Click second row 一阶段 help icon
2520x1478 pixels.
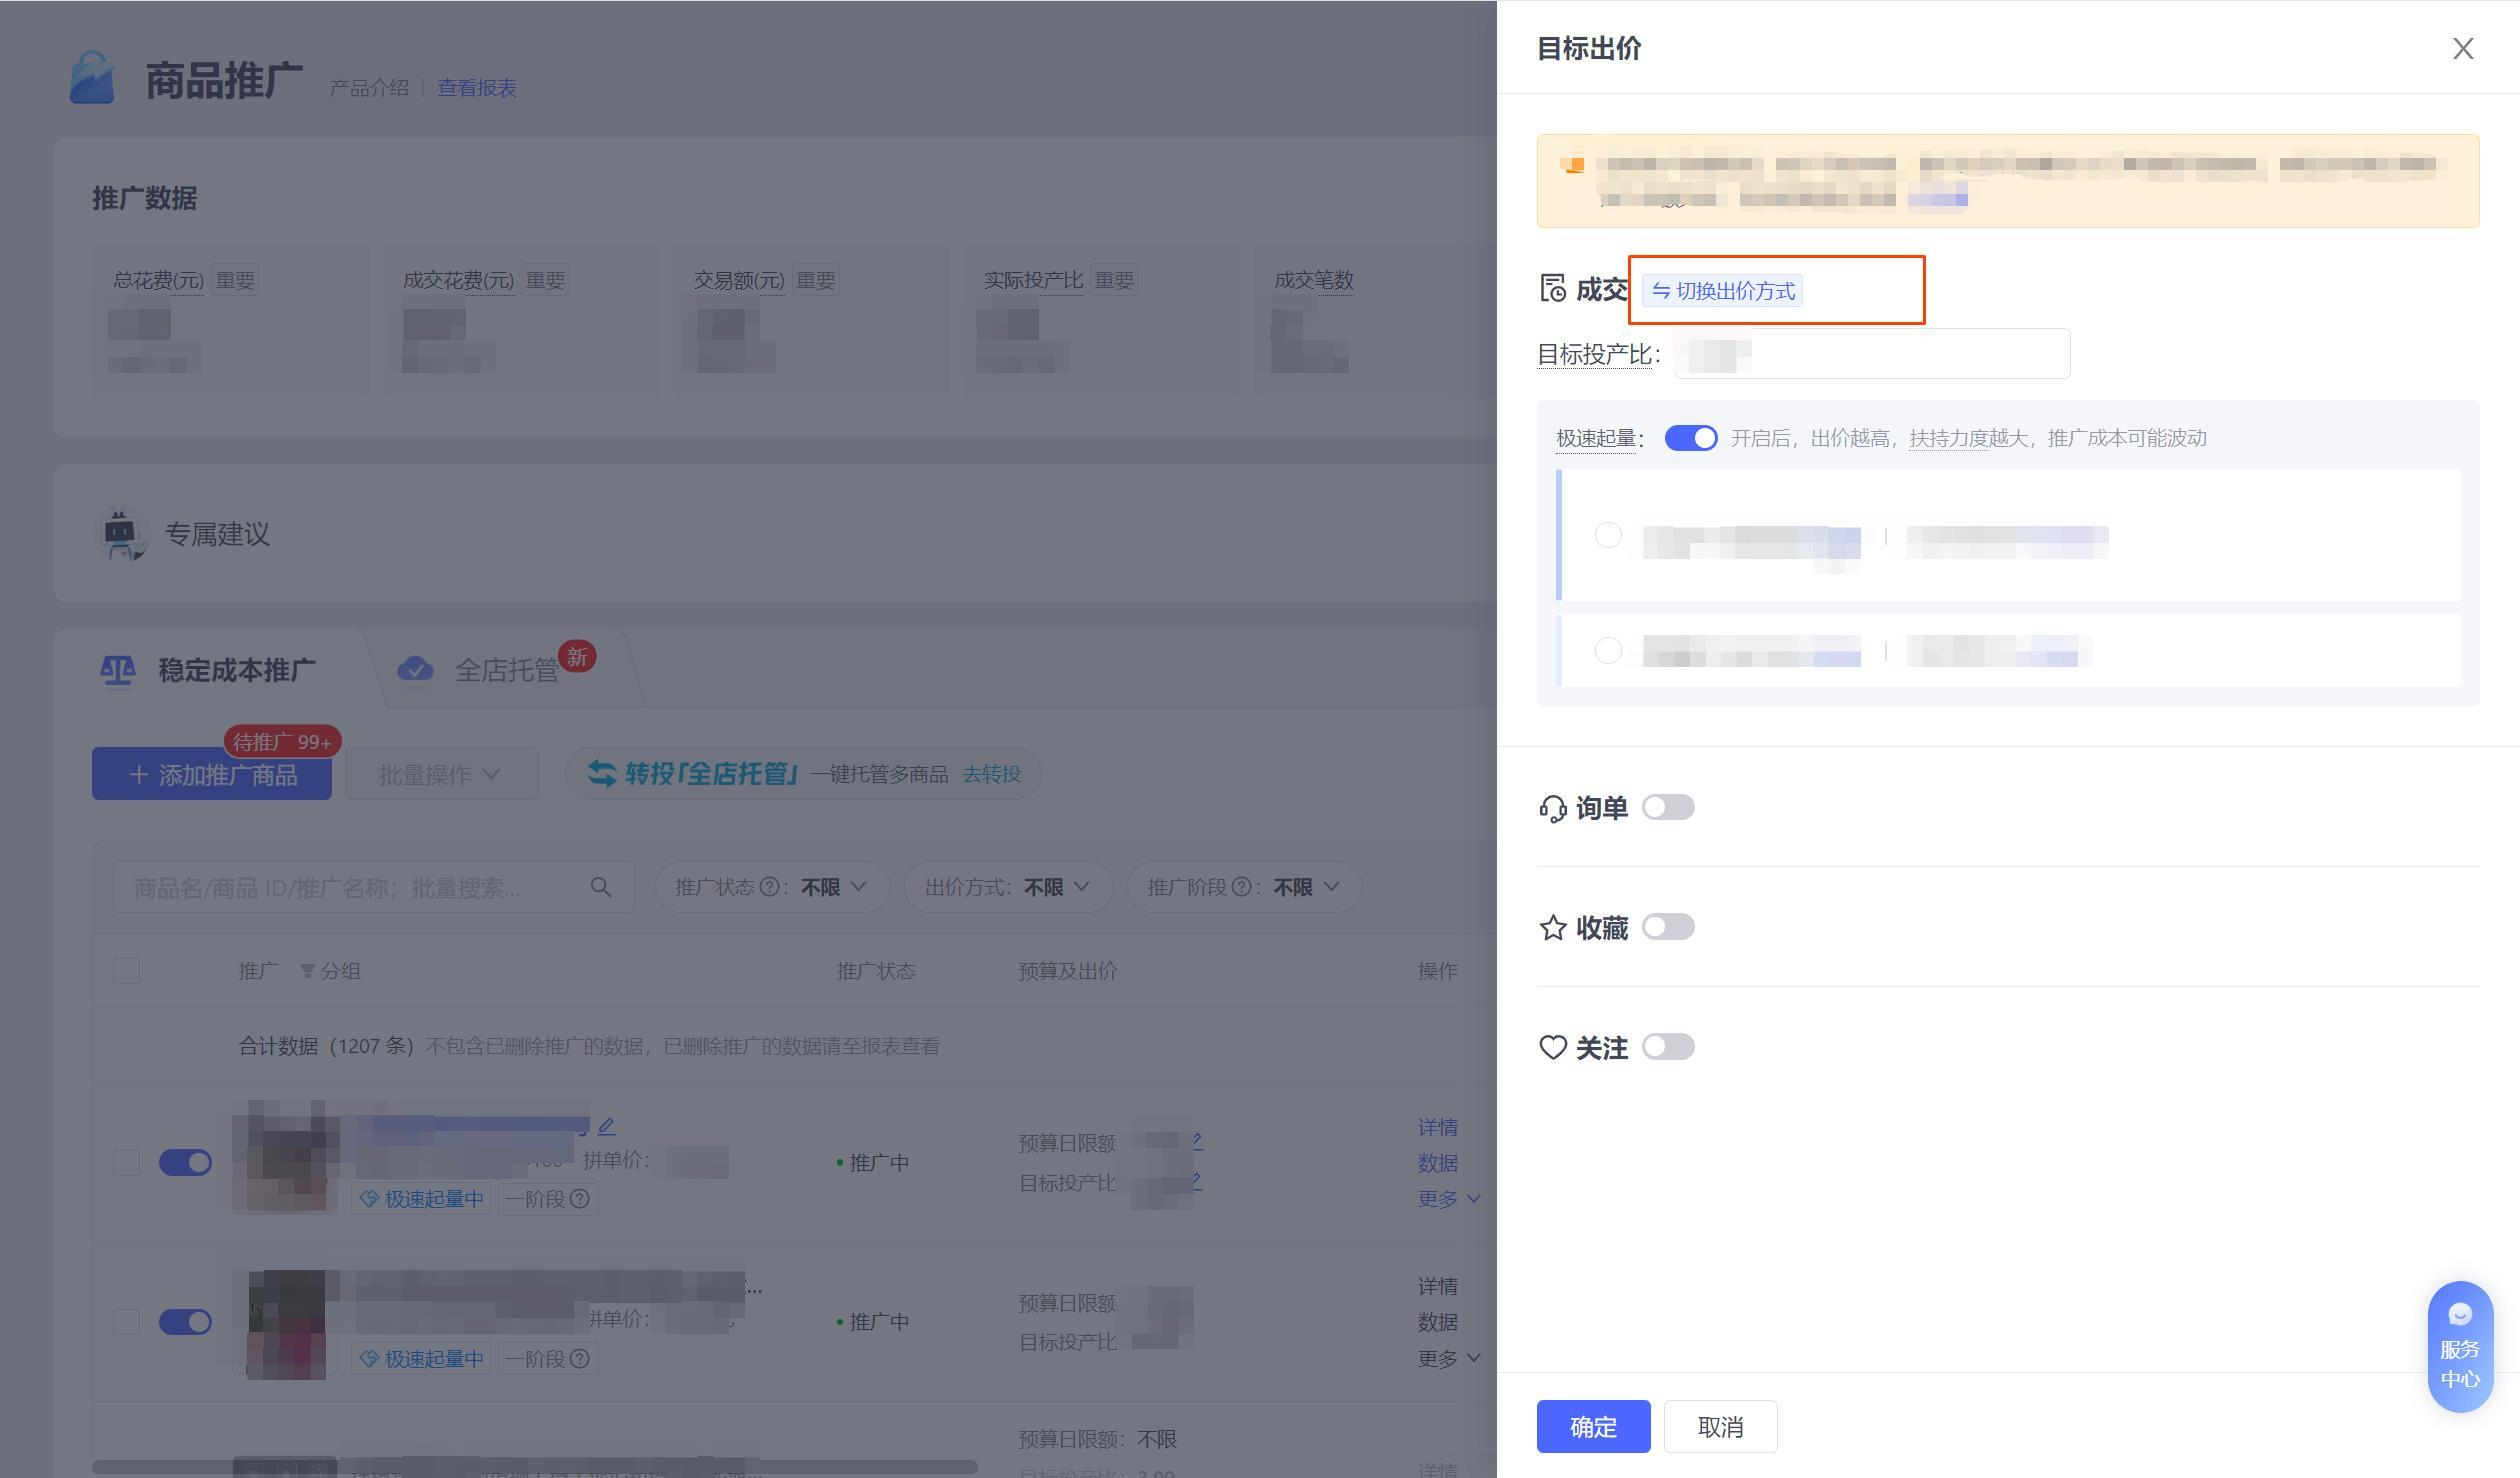[x=579, y=1359]
